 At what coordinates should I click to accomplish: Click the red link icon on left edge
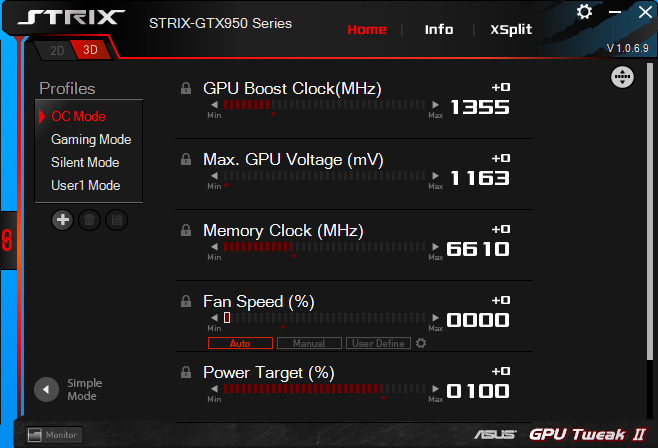[6, 240]
